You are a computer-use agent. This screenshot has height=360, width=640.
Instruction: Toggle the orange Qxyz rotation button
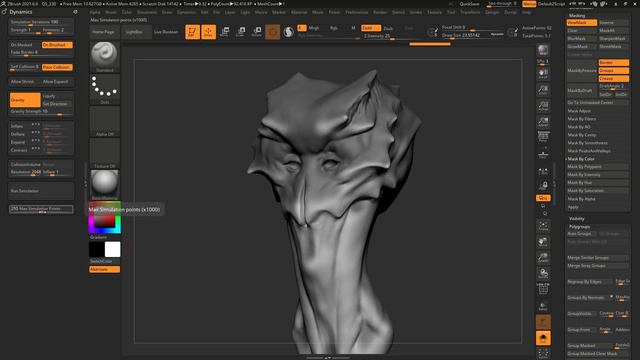point(543,198)
